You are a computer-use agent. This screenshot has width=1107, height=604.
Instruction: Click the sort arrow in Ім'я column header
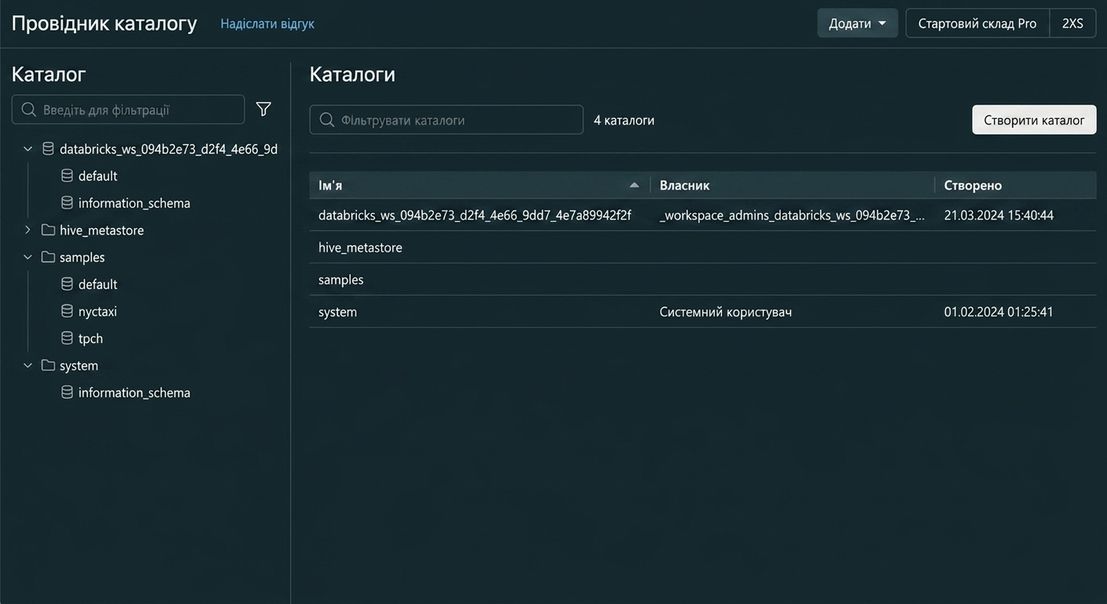tap(634, 185)
